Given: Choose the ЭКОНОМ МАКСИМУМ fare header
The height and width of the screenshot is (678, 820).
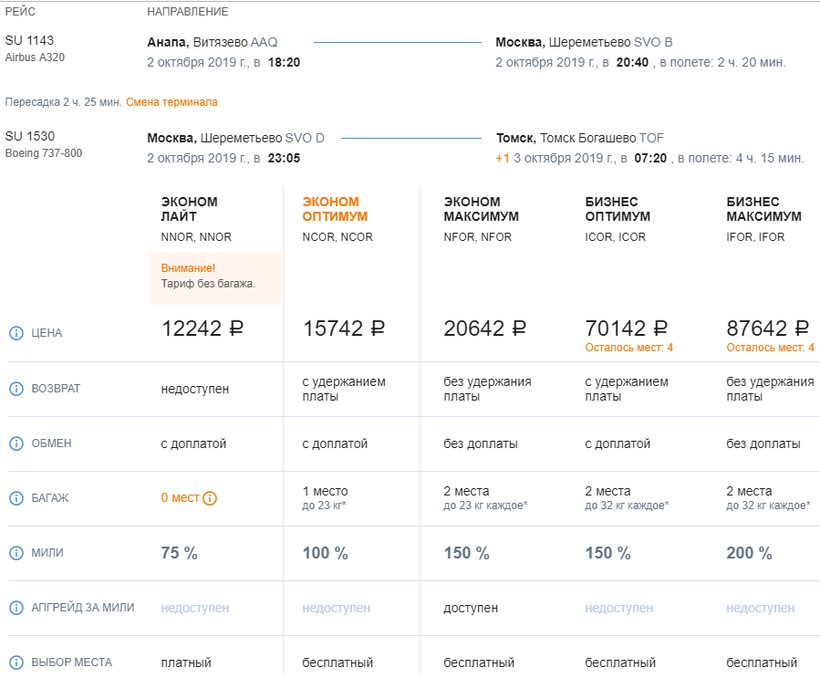Looking at the screenshot, I should [x=480, y=209].
